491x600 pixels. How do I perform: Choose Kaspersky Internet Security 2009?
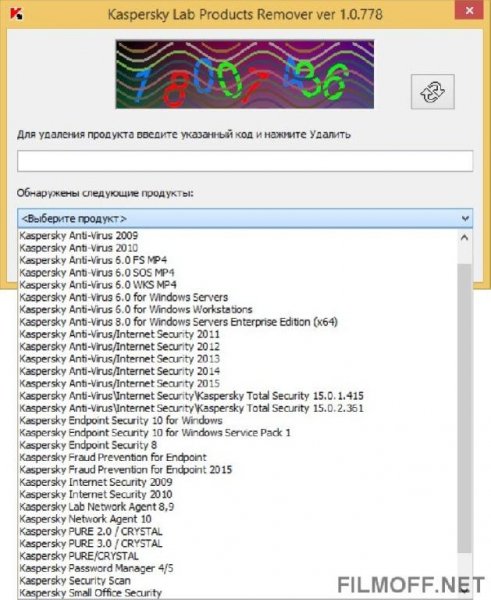click(238, 482)
